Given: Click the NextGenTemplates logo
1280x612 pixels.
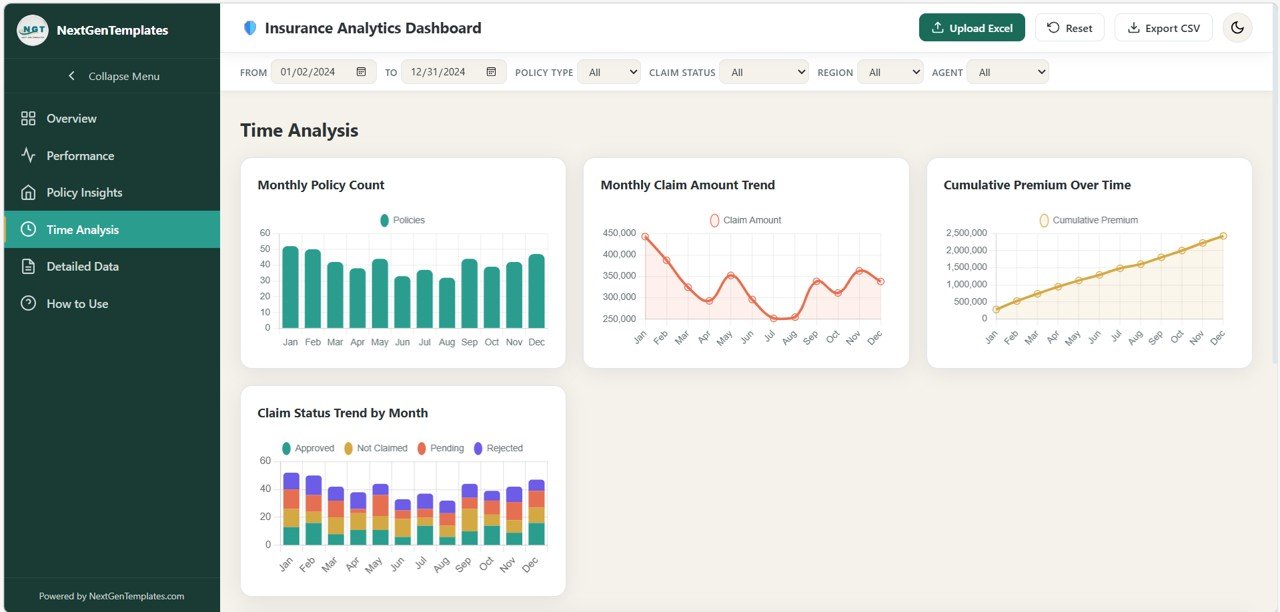Looking at the screenshot, I should coord(33,30).
